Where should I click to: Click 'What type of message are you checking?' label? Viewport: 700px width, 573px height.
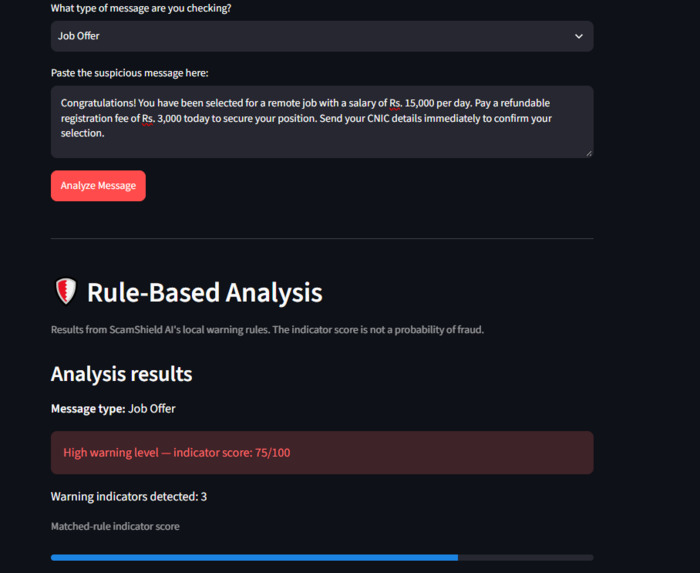click(x=141, y=8)
